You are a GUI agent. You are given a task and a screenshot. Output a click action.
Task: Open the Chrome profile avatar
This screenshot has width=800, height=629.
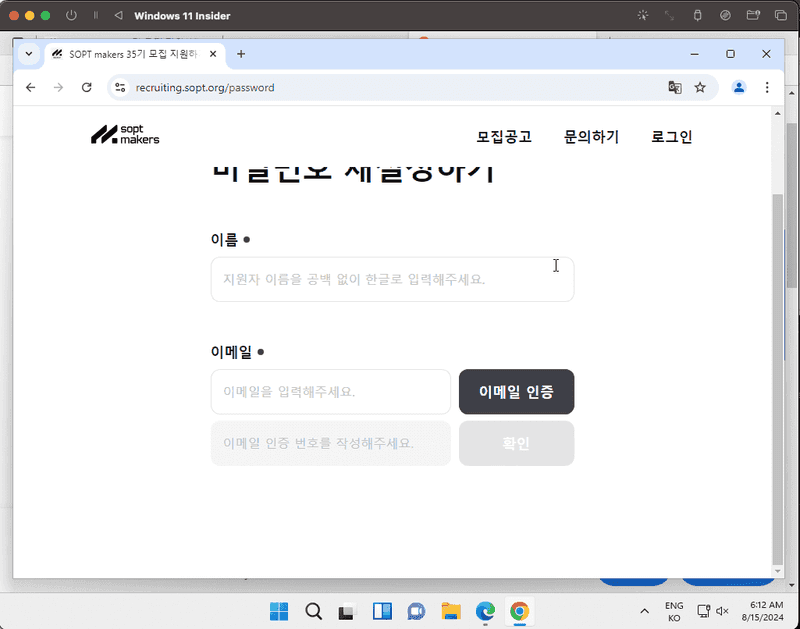coord(738,87)
